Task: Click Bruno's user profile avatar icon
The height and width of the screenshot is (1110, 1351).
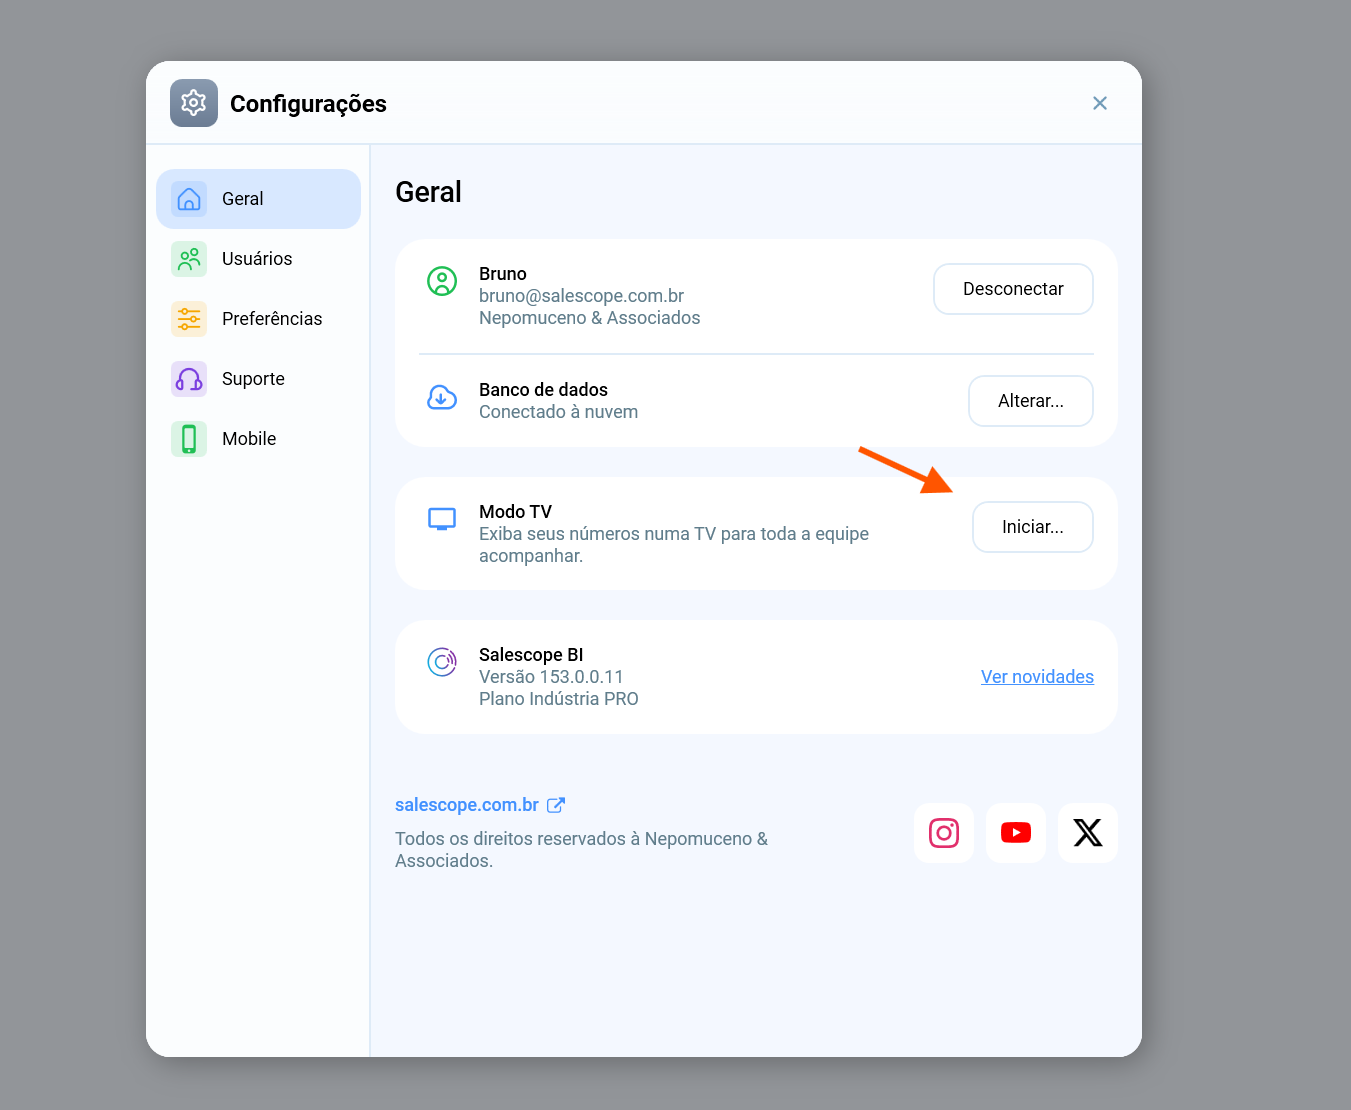Action: coord(442,281)
